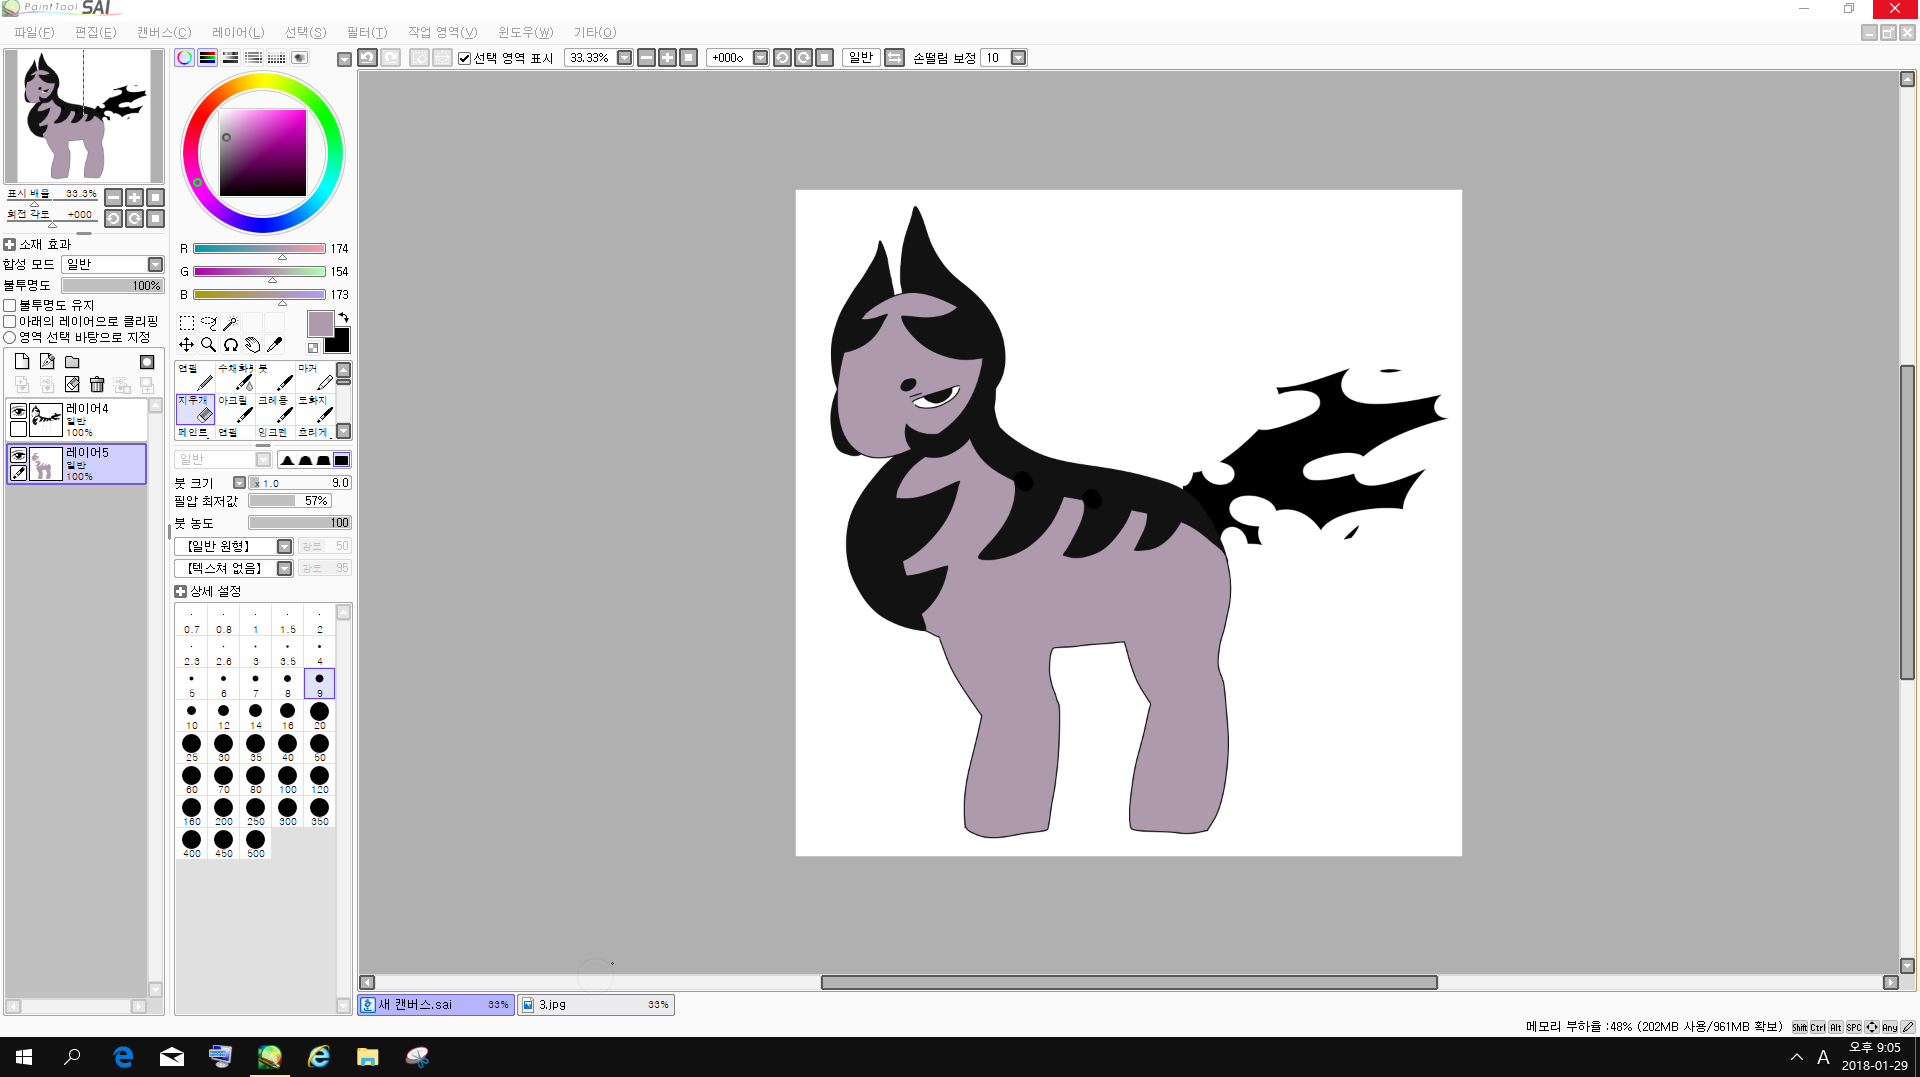Open the 필터 menu
The height and width of the screenshot is (1077, 1920).
[366, 33]
